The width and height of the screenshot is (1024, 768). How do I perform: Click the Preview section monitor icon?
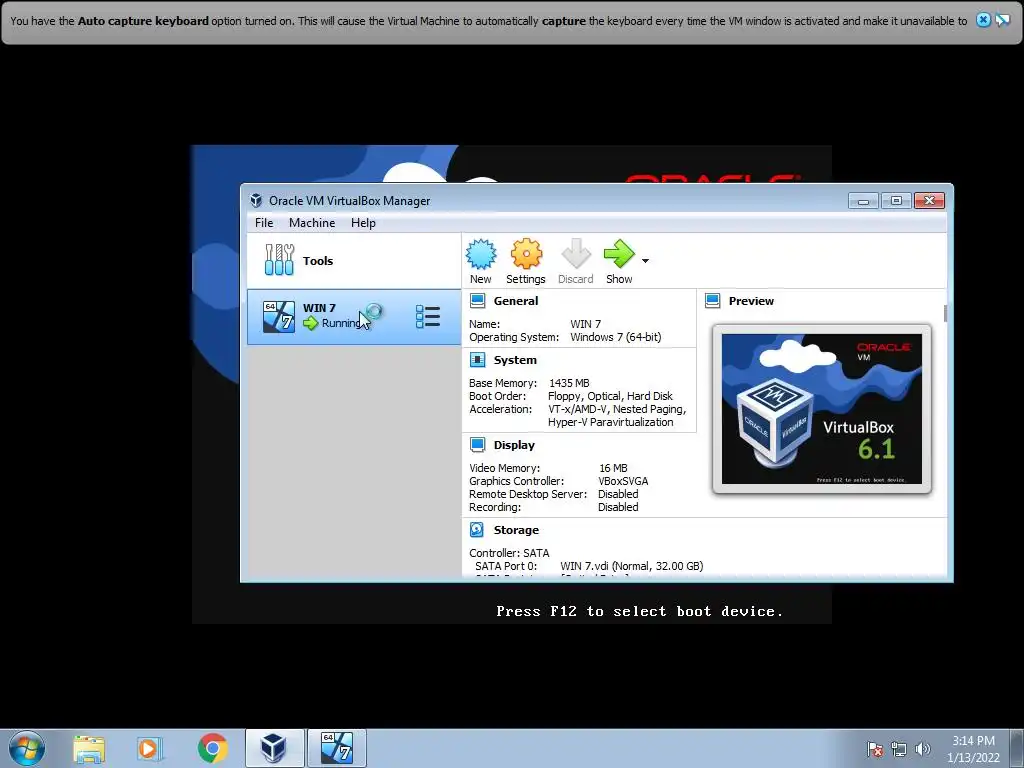tap(712, 300)
